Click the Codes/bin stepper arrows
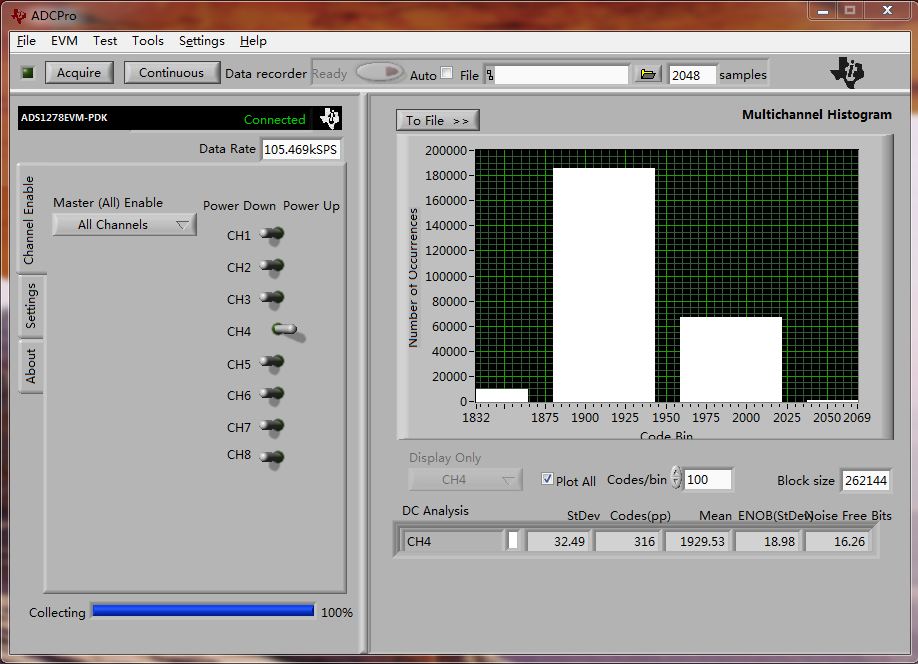This screenshot has width=918, height=664. tap(676, 478)
